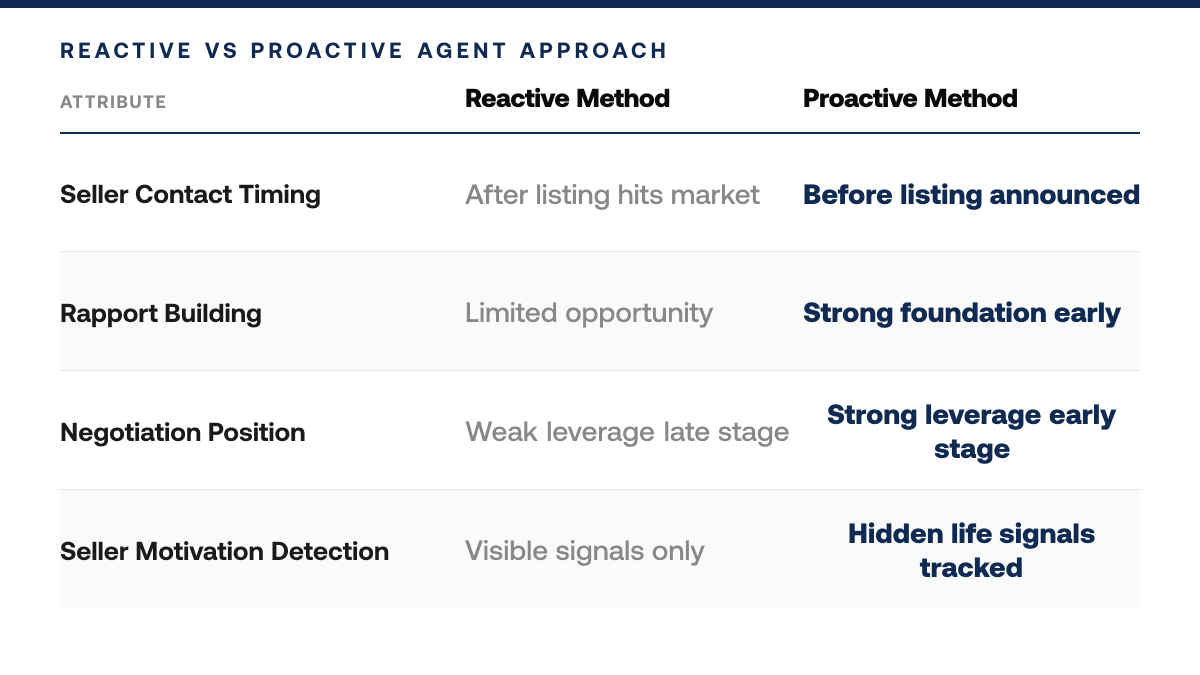Click the 'Limited opportunity' cell
The image size is (1200, 675).
point(589,313)
